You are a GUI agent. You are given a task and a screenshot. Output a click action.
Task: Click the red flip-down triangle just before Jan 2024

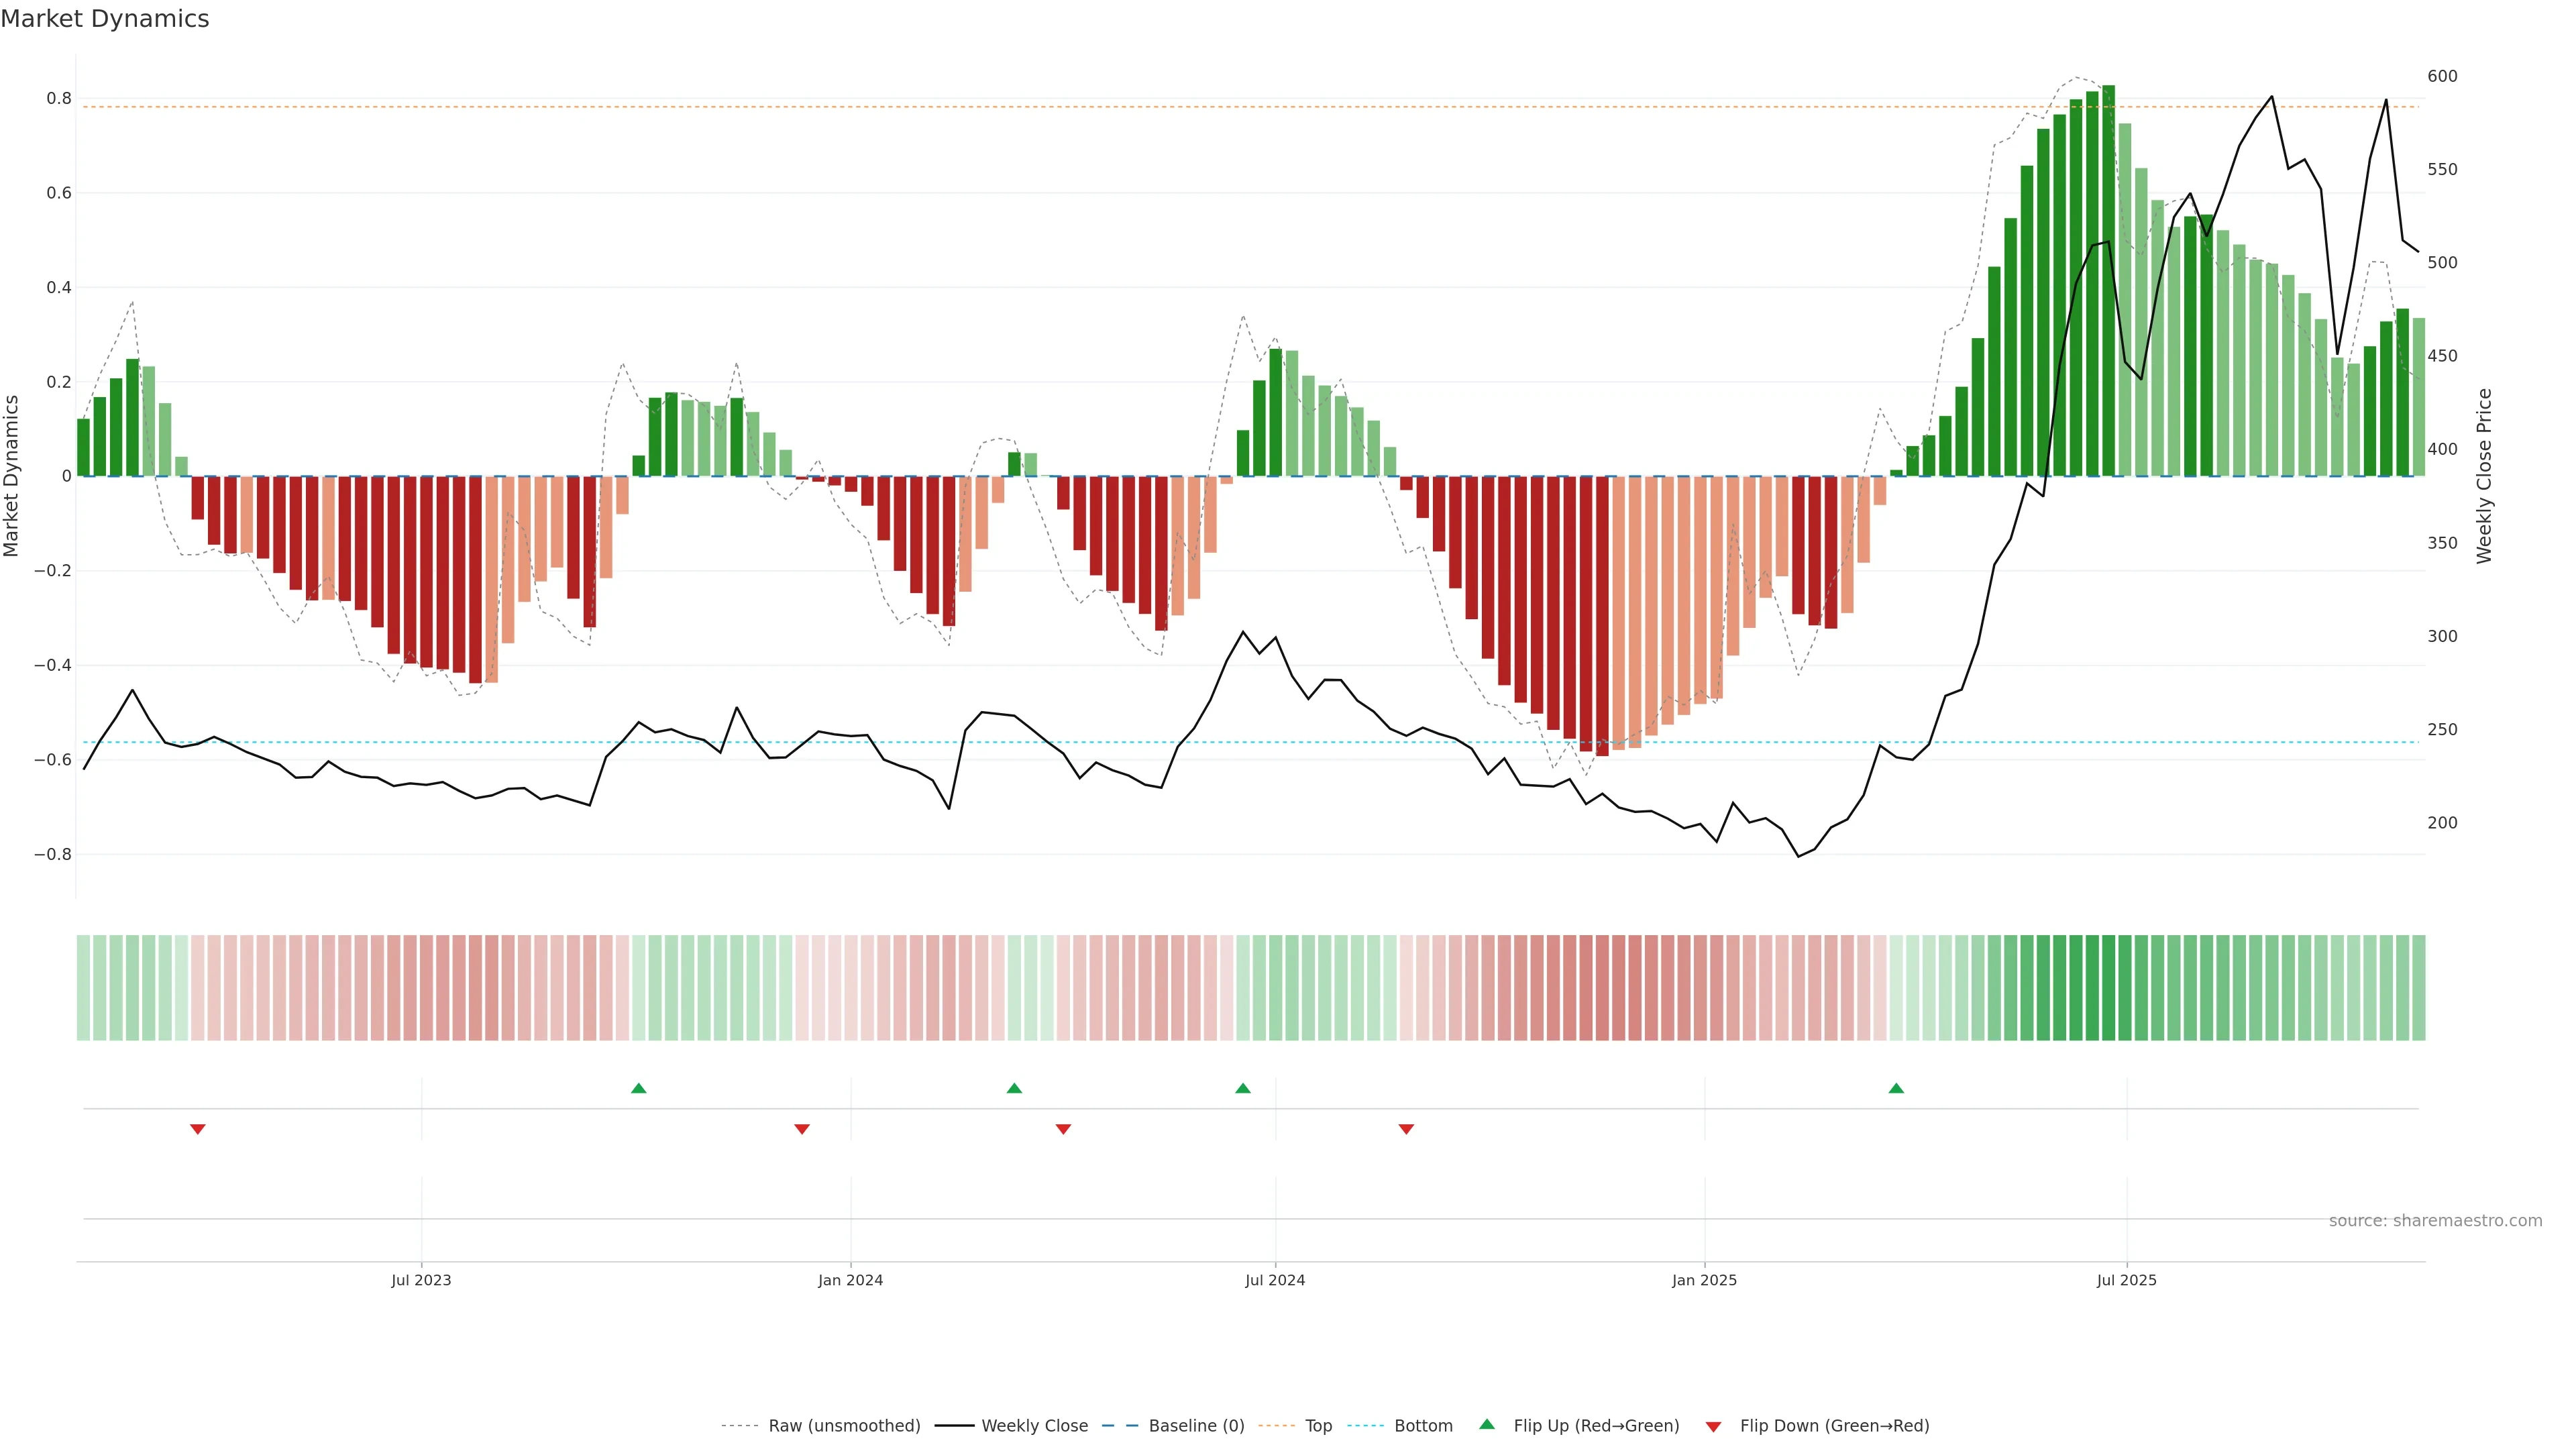coord(802,1129)
